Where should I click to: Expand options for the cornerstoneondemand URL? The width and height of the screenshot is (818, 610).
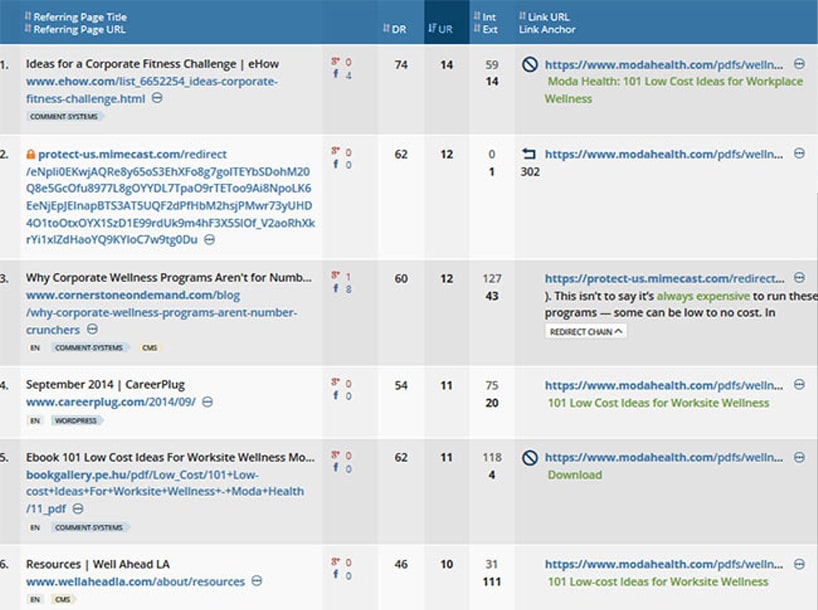(92, 329)
